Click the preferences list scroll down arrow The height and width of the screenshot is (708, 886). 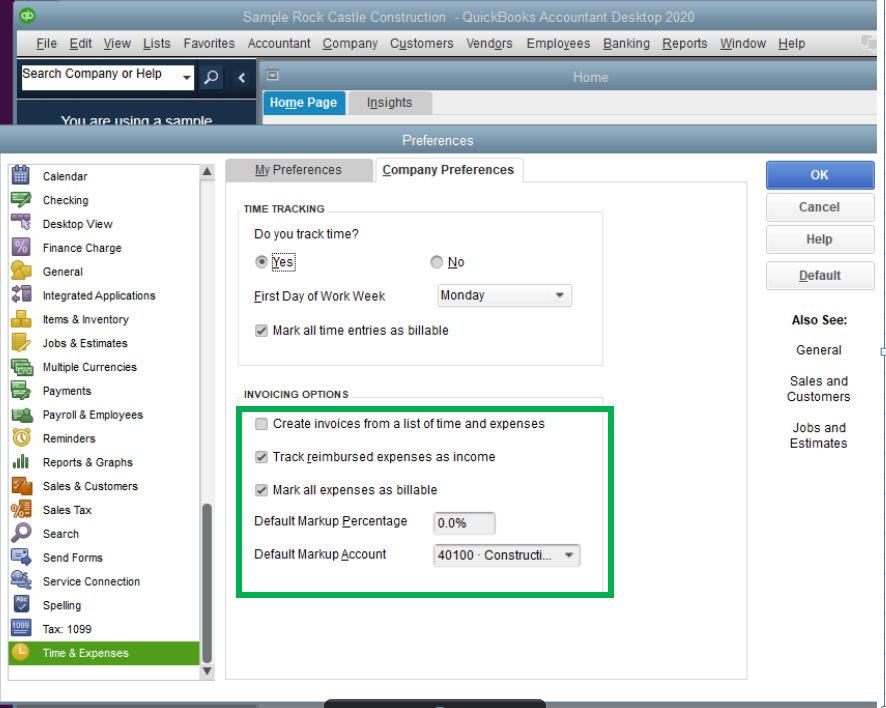pyautogui.click(x=207, y=671)
